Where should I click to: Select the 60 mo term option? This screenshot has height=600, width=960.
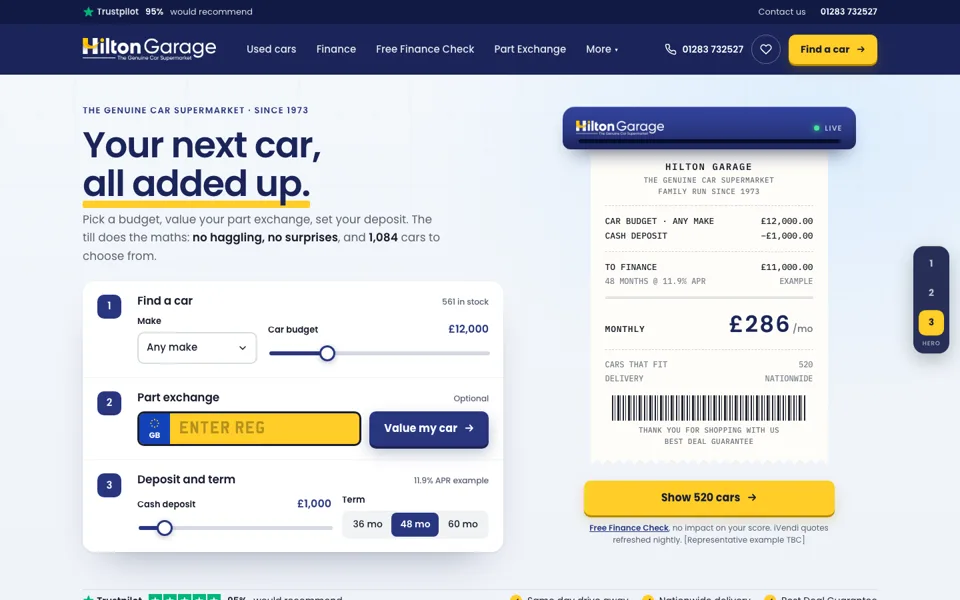tap(463, 524)
